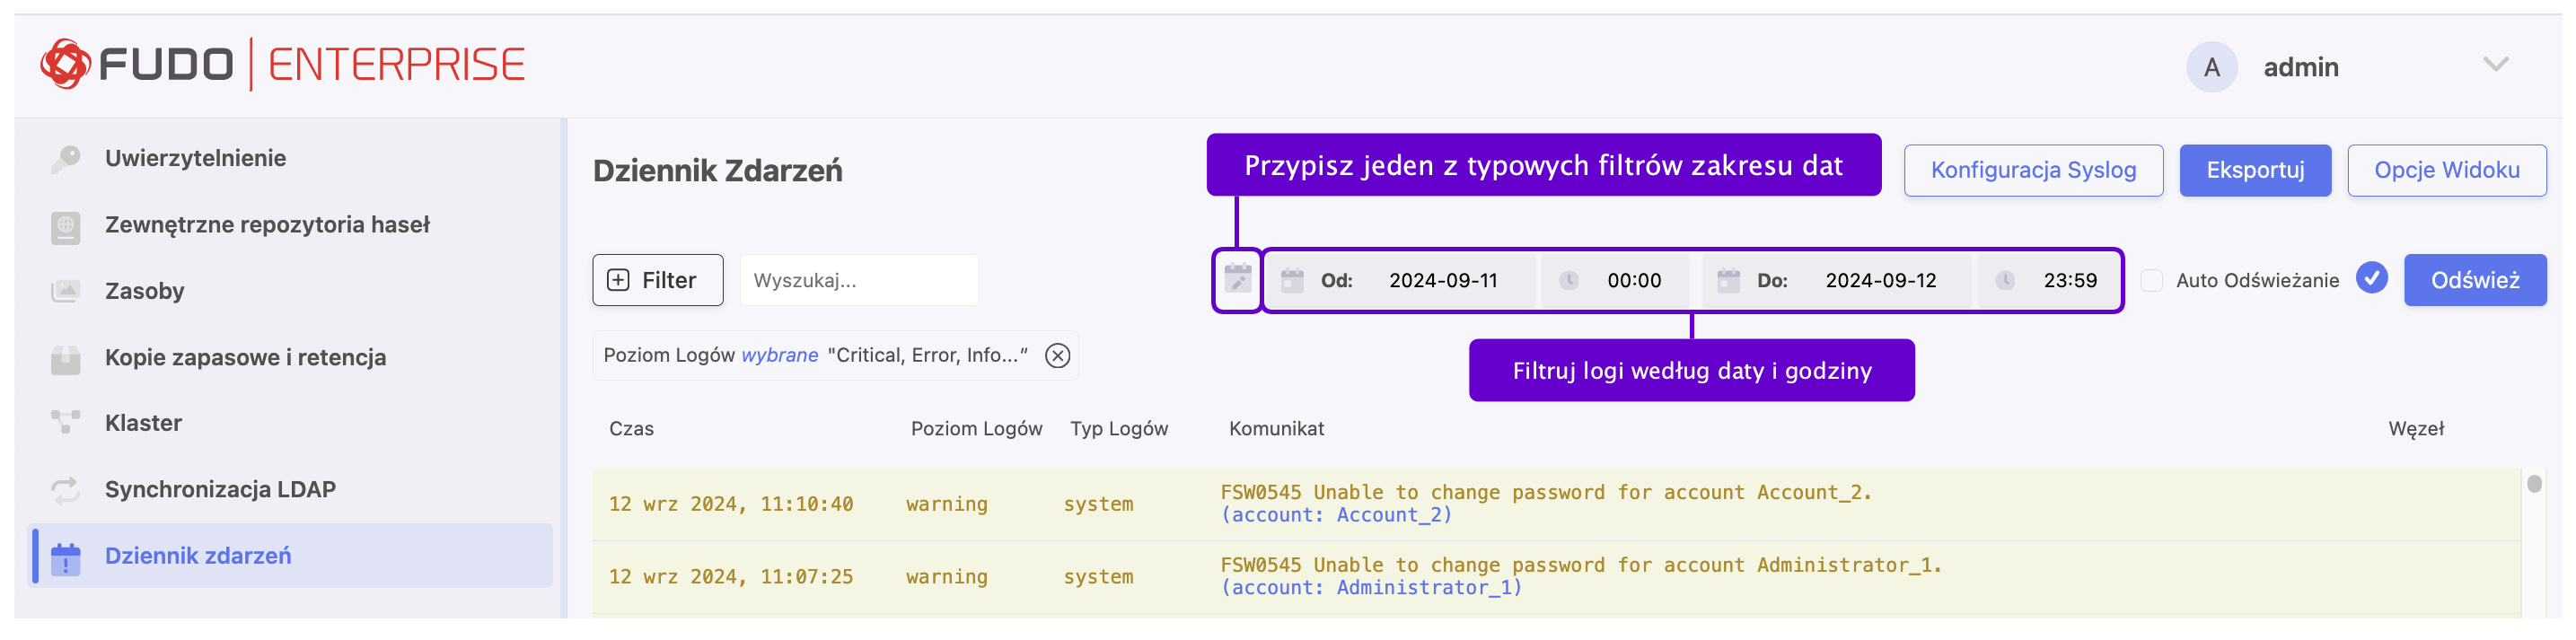Click the Zewnętrzne repozytoria haseł icon
Viewport: 2576px width, 640px height.
click(x=66, y=226)
